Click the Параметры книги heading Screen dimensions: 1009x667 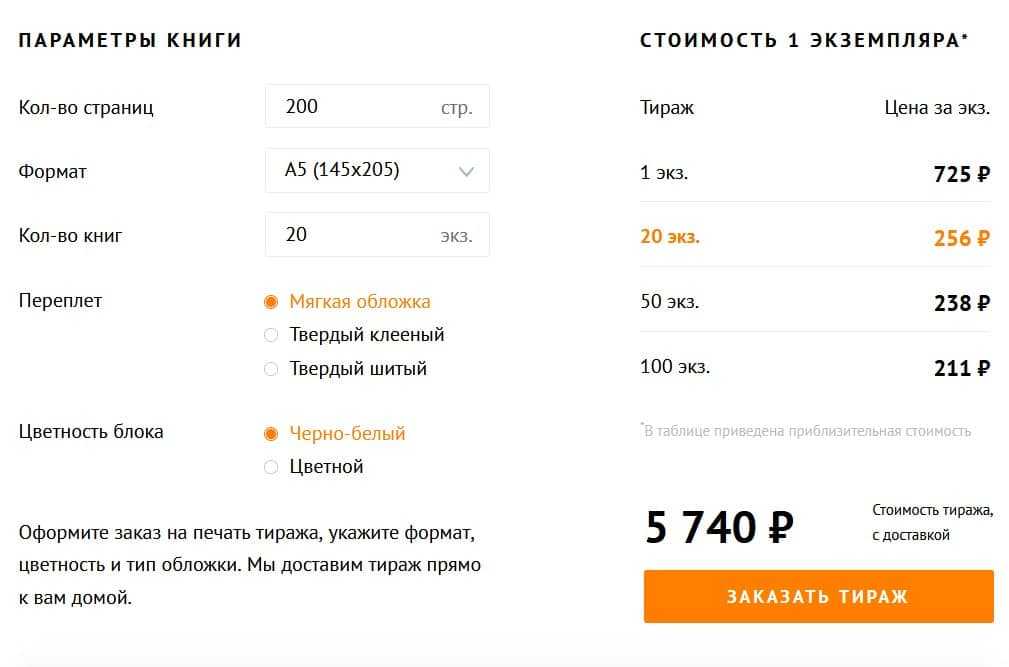point(130,41)
